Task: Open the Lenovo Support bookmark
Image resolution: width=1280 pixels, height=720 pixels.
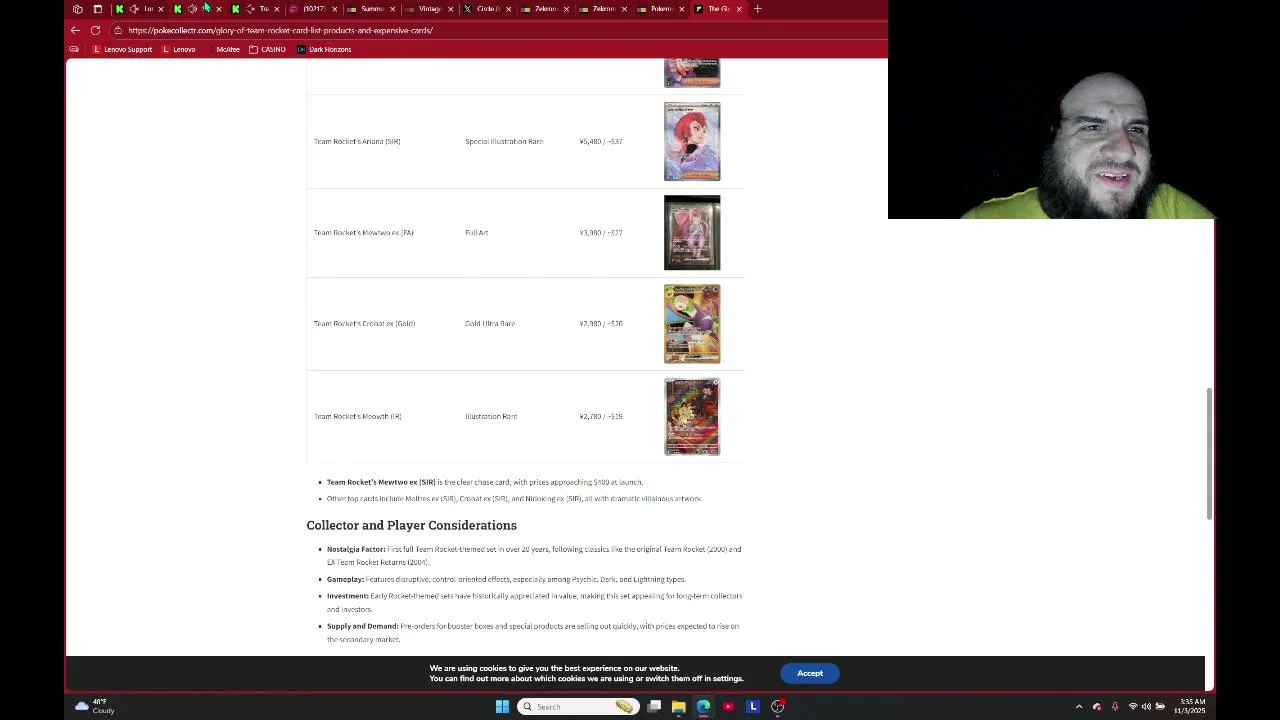Action: coord(122,49)
